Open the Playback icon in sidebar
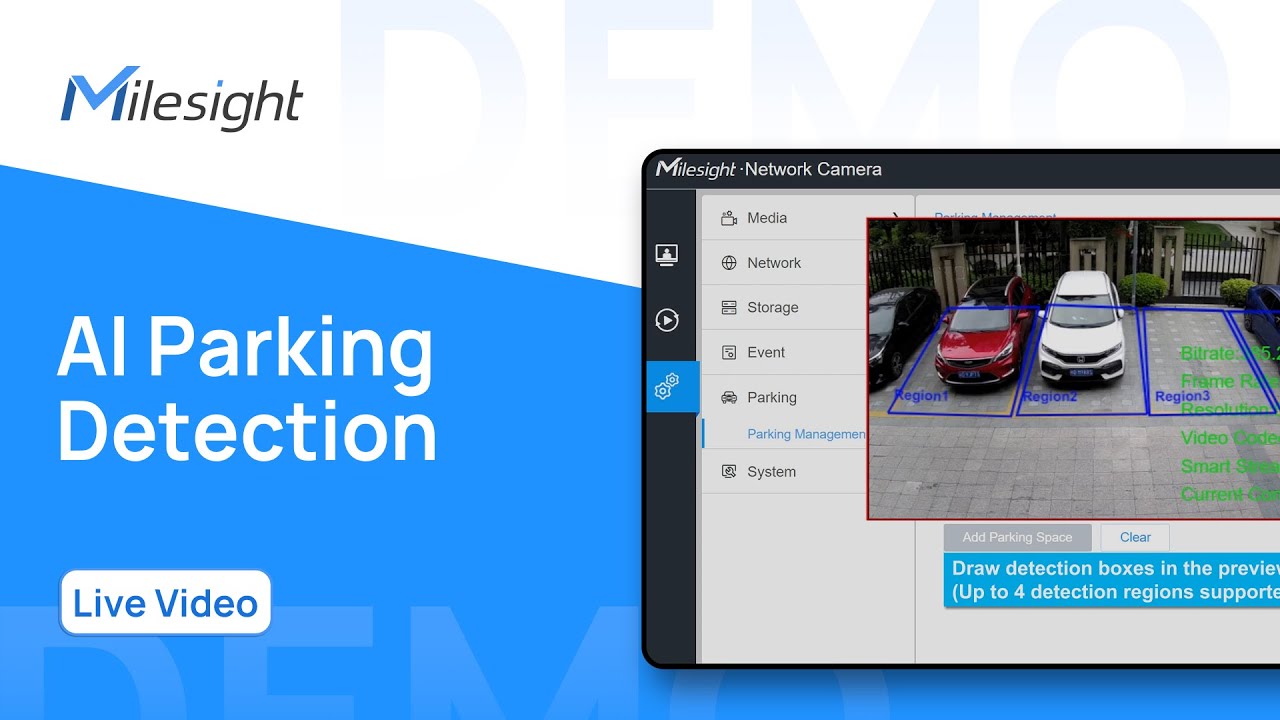 coord(667,320)
